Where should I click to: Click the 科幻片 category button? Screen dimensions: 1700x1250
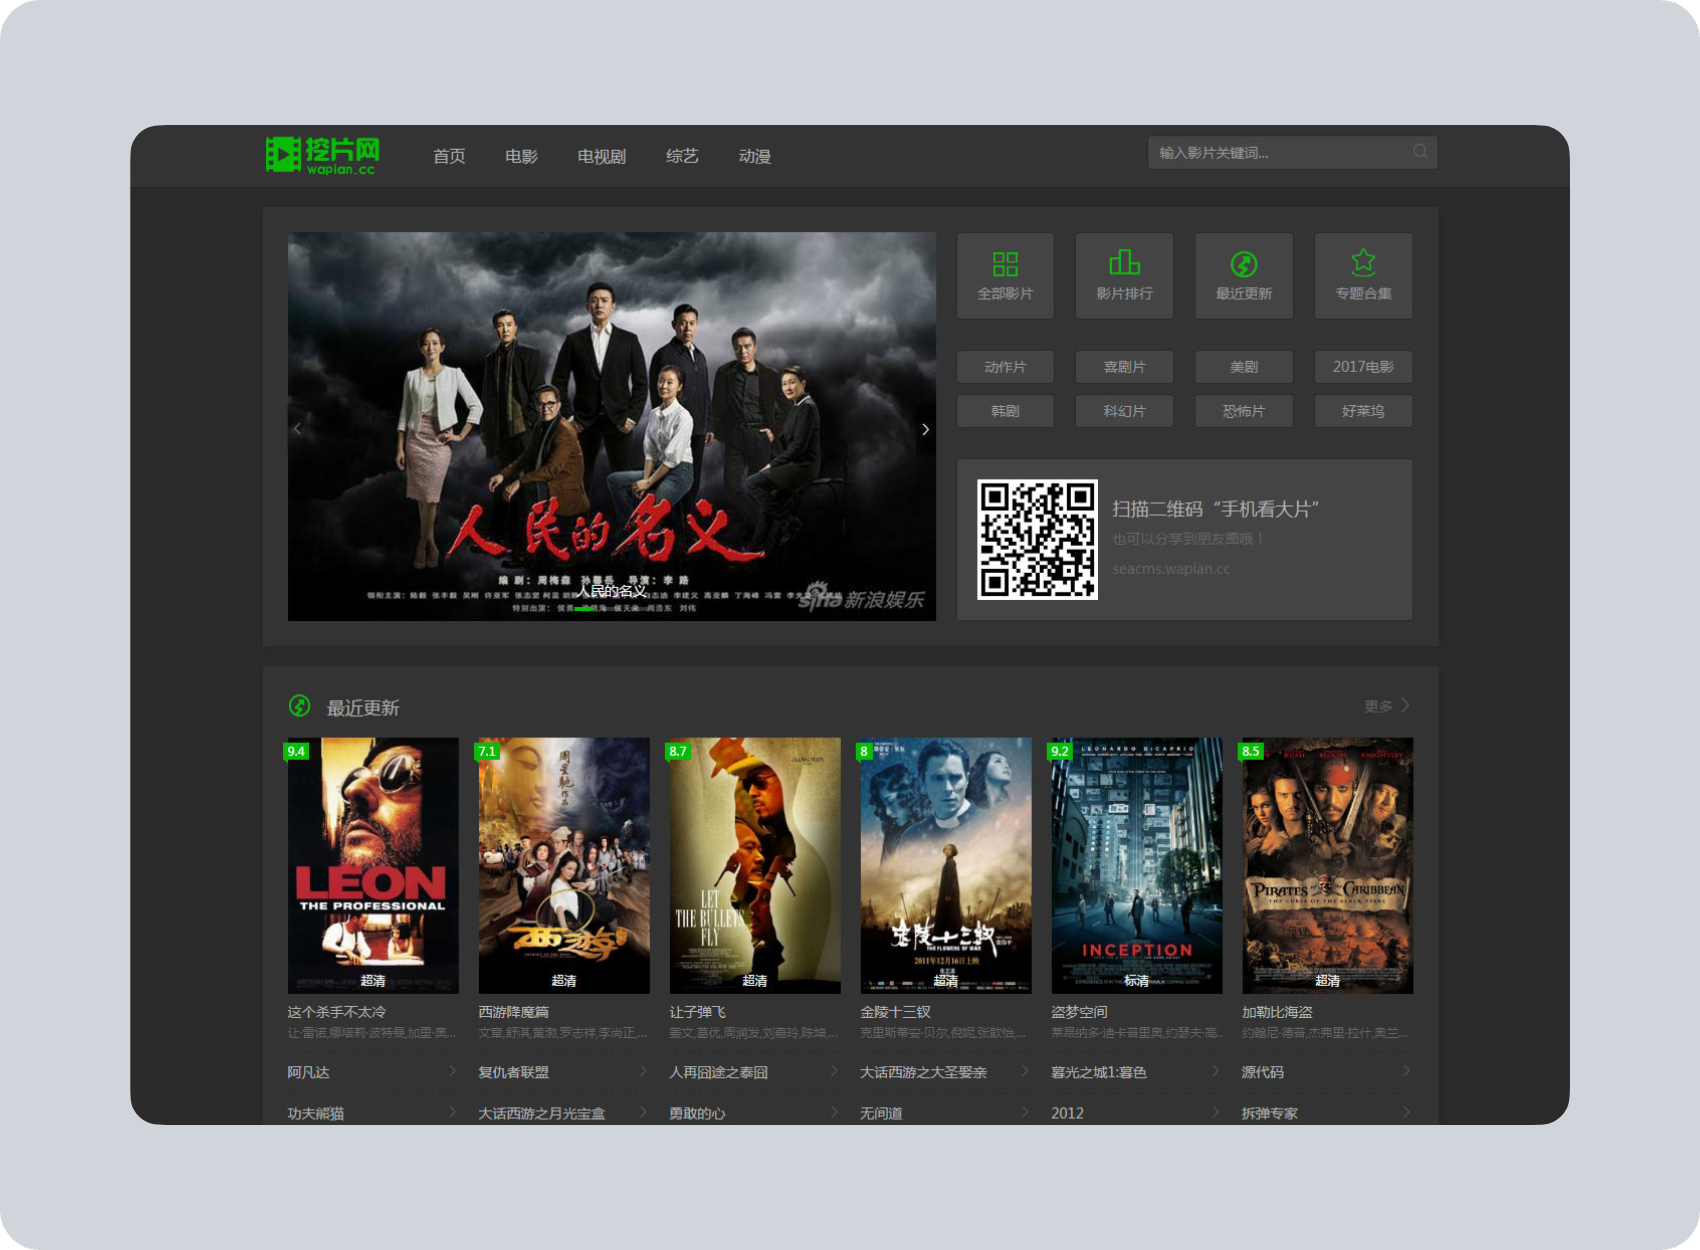pyautogui.click(x=1124, y=411)
